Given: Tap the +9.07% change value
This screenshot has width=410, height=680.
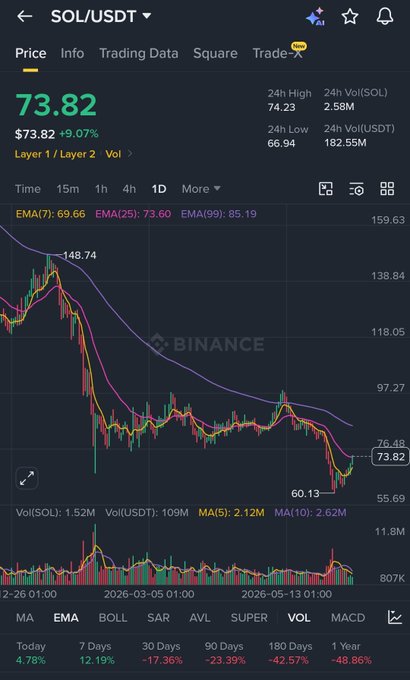Looking at the screenshot, I should point(79,134).
